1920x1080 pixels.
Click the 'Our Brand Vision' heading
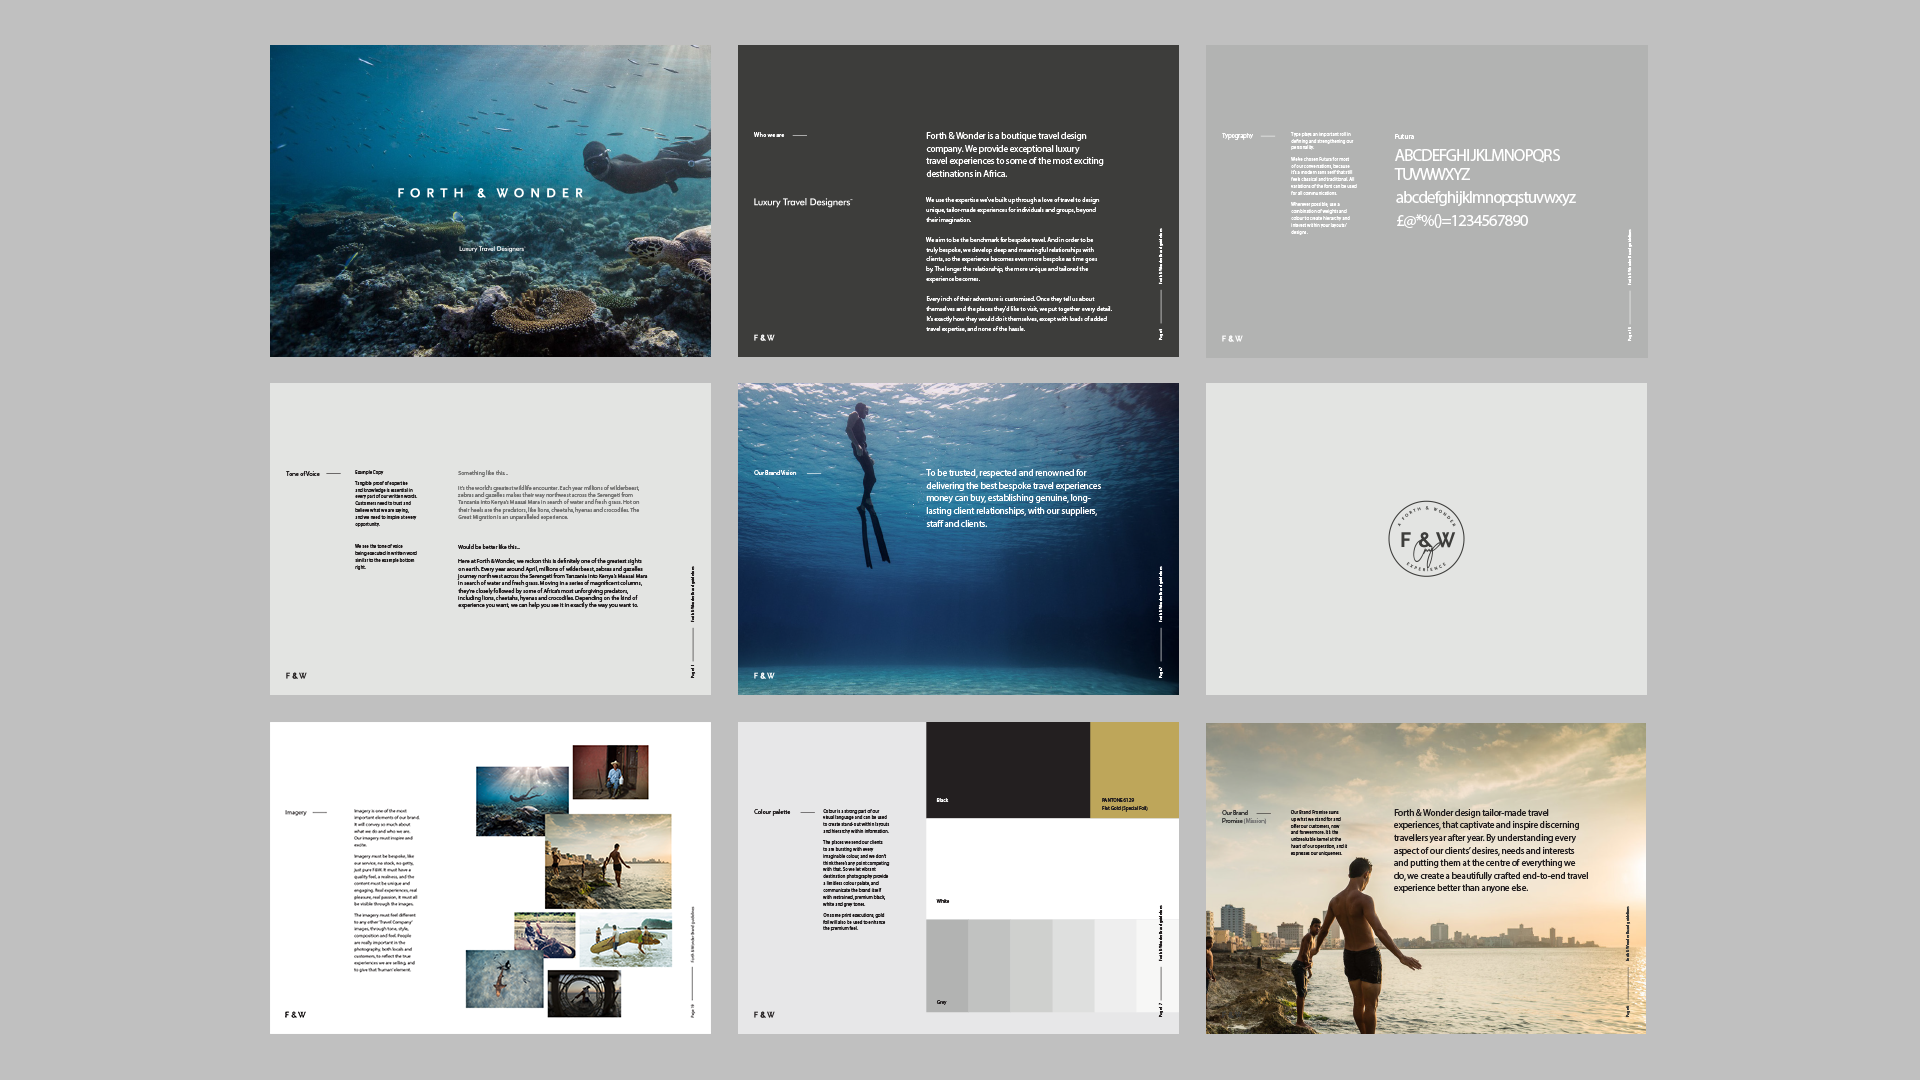pyautogui.click(x=775, y=473)
